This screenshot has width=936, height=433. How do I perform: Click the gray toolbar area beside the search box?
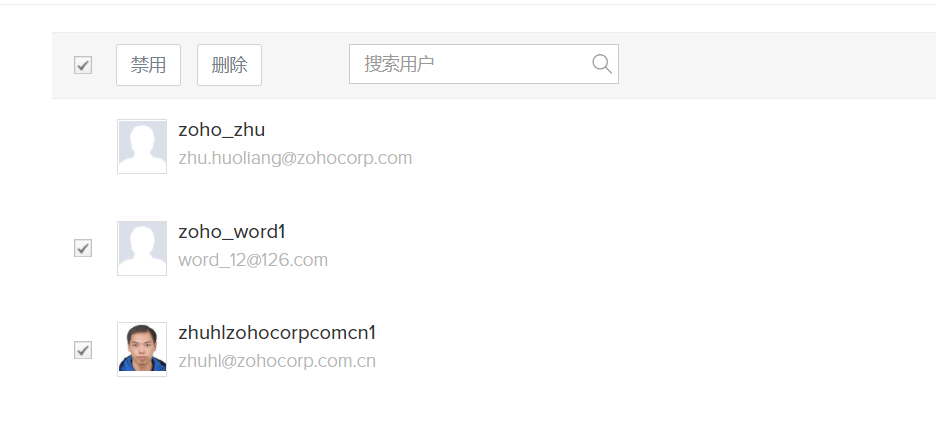776,65
